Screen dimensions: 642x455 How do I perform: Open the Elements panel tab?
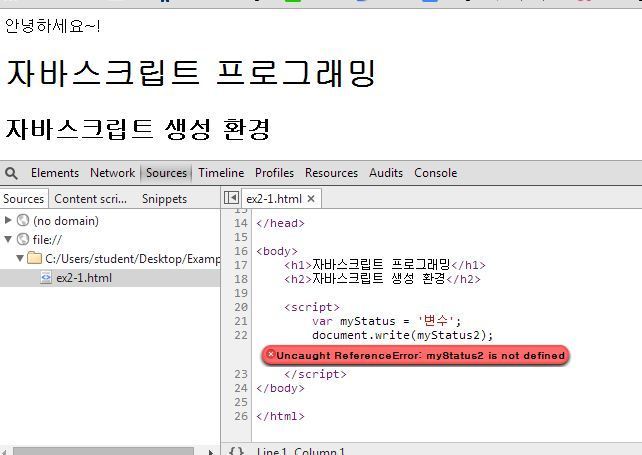(55, 173)
